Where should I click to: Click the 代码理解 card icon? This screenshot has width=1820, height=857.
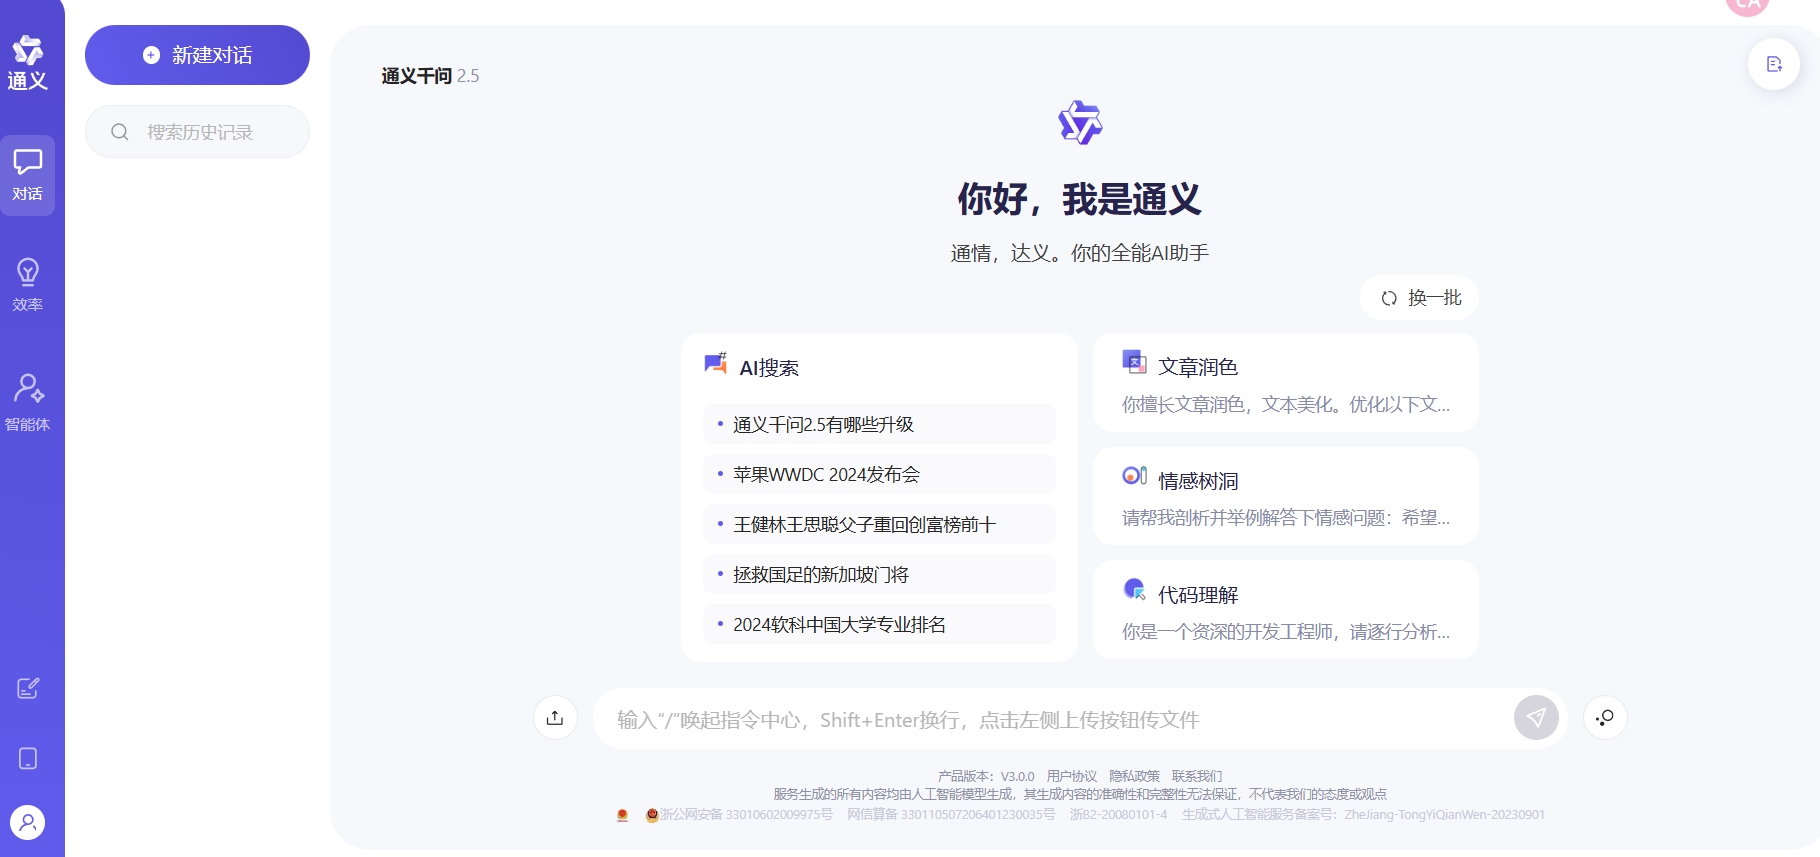1134,589
